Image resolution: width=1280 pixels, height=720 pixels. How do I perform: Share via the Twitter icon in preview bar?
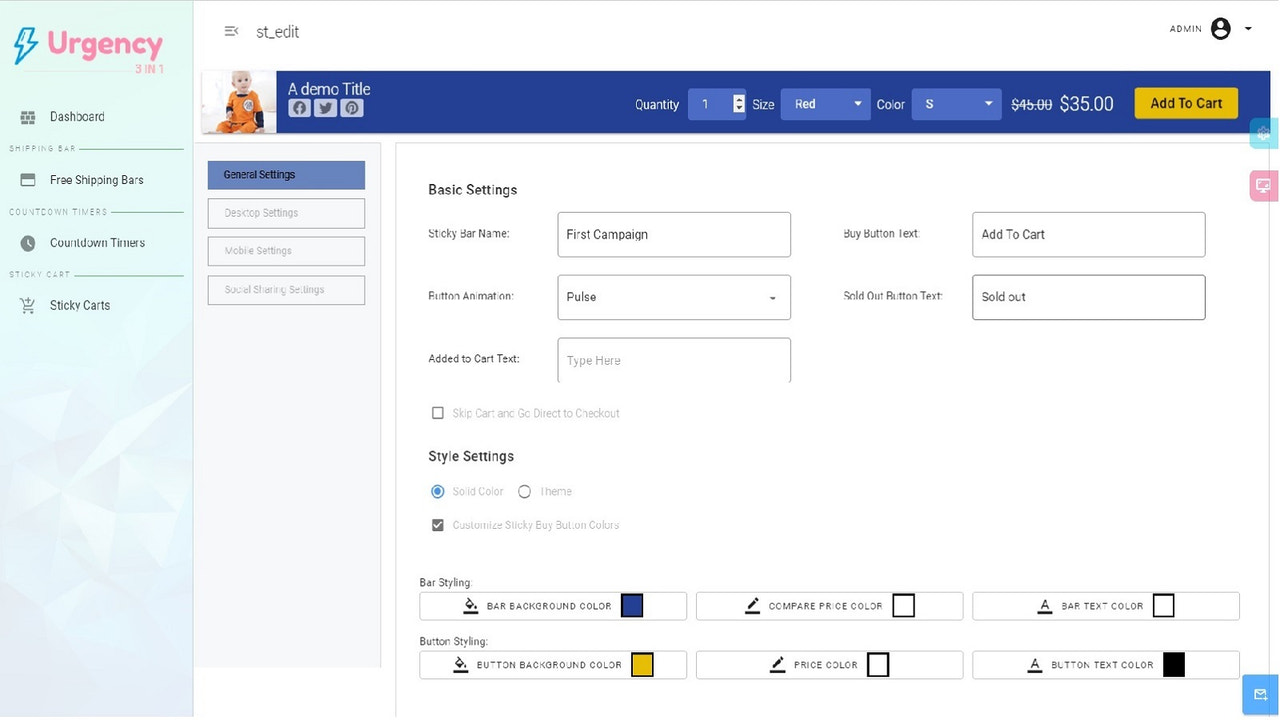click(325, 108)
